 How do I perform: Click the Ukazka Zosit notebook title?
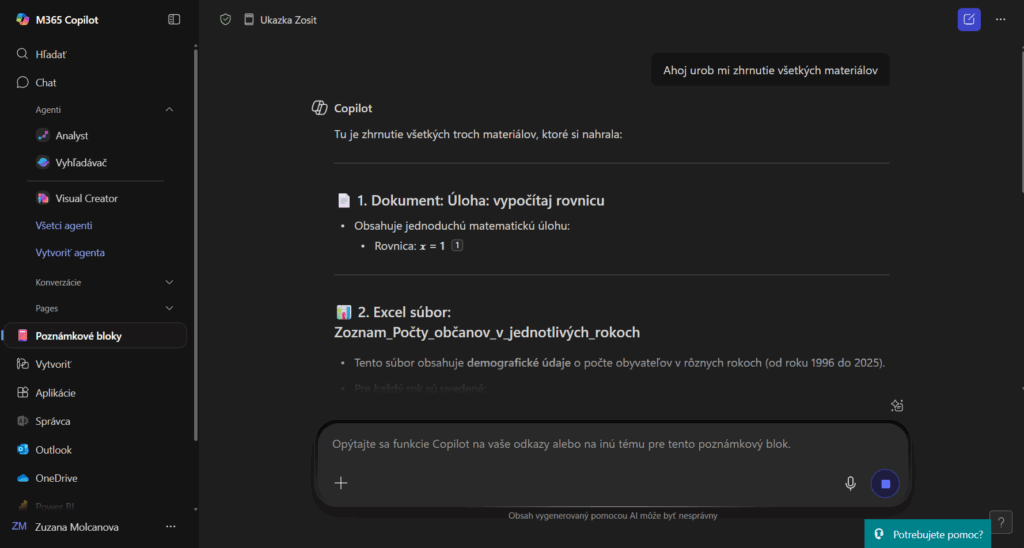tap(288, 20)
